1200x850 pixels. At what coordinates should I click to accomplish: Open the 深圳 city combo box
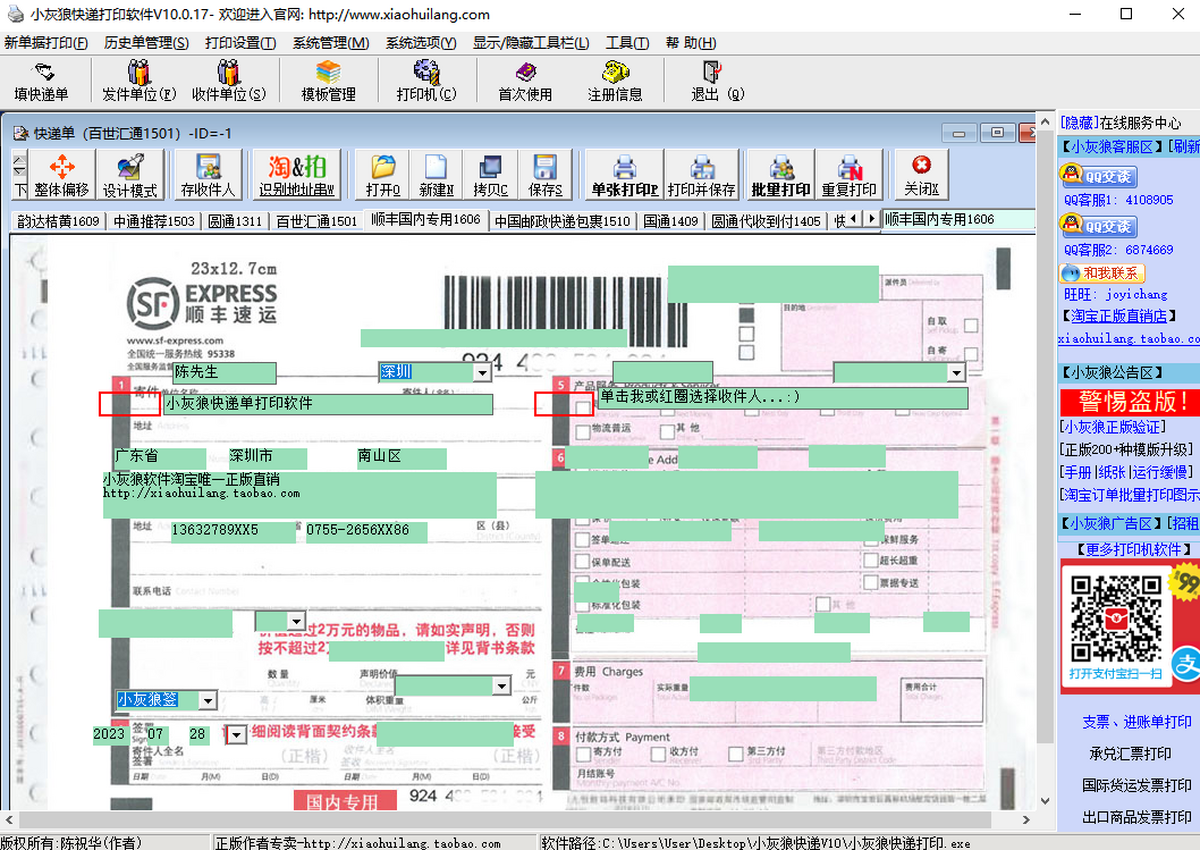[x=482, y=372]
